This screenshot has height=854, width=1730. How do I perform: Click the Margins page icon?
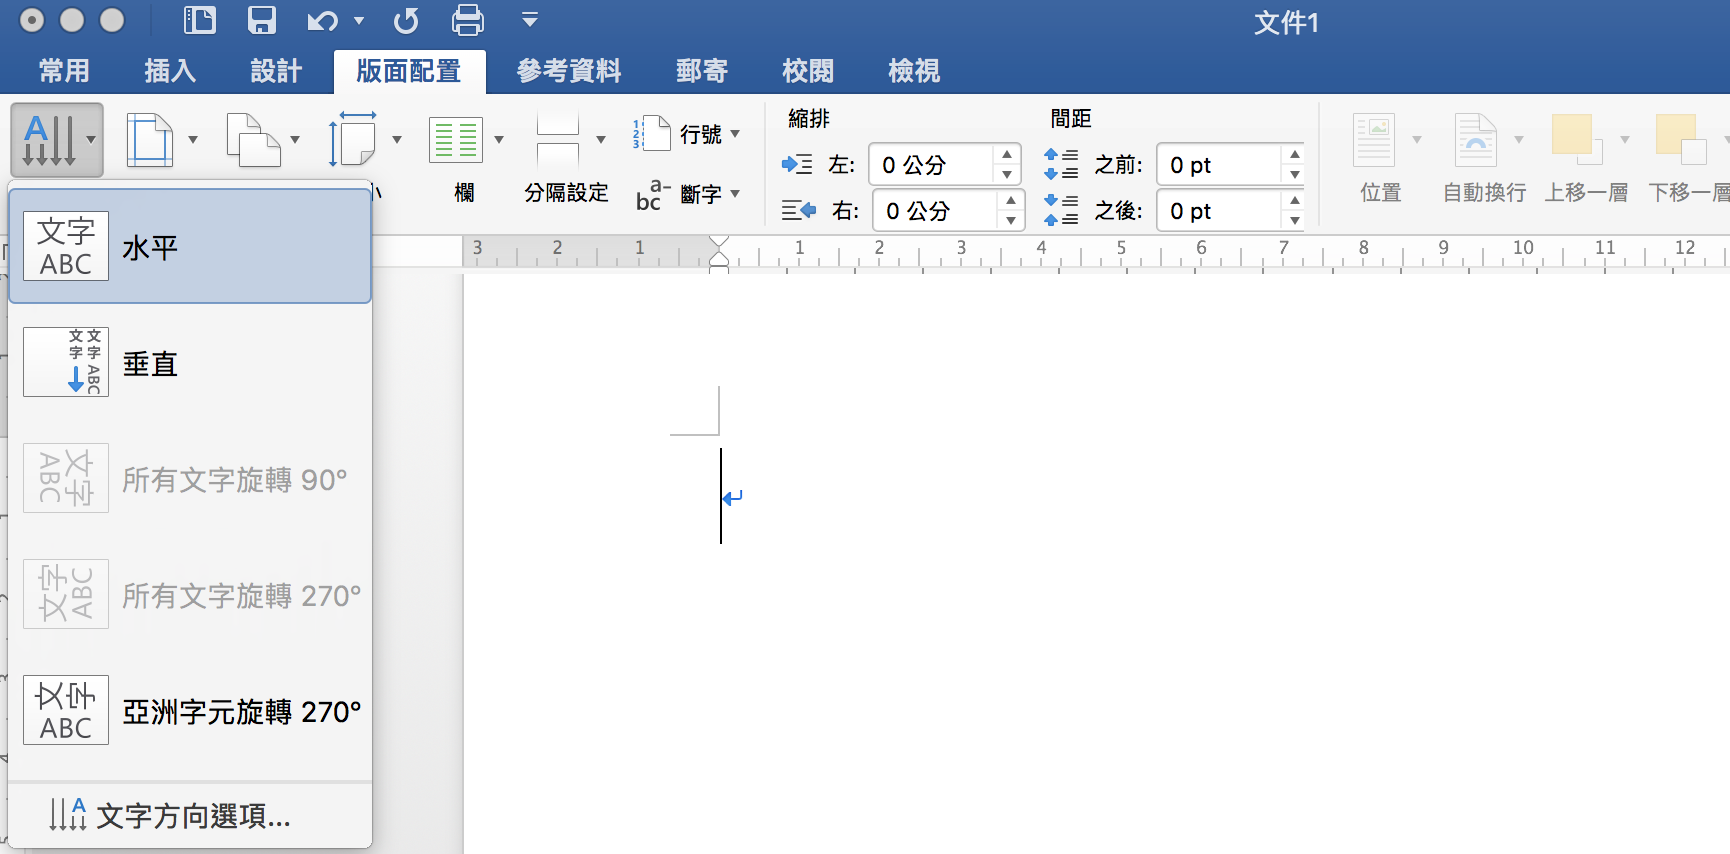pos(150,140)
